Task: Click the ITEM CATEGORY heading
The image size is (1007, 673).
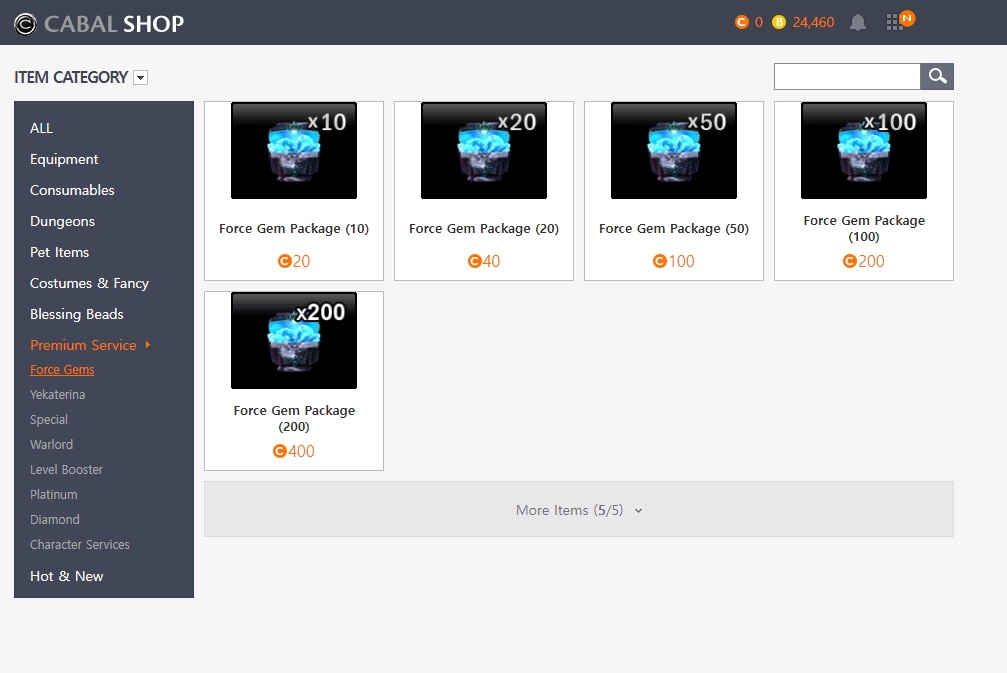Action: pos(71,78)
